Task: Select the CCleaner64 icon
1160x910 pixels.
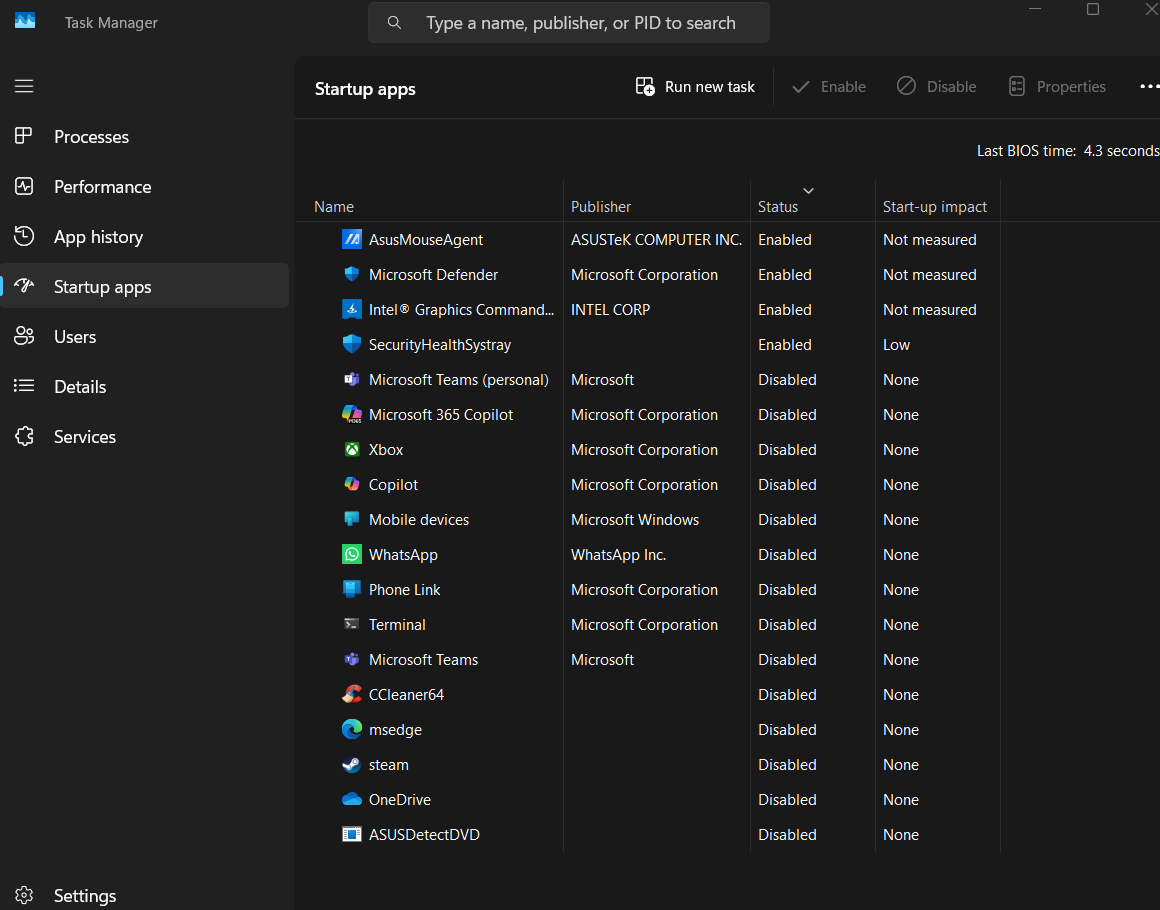Action: (351, 695)
